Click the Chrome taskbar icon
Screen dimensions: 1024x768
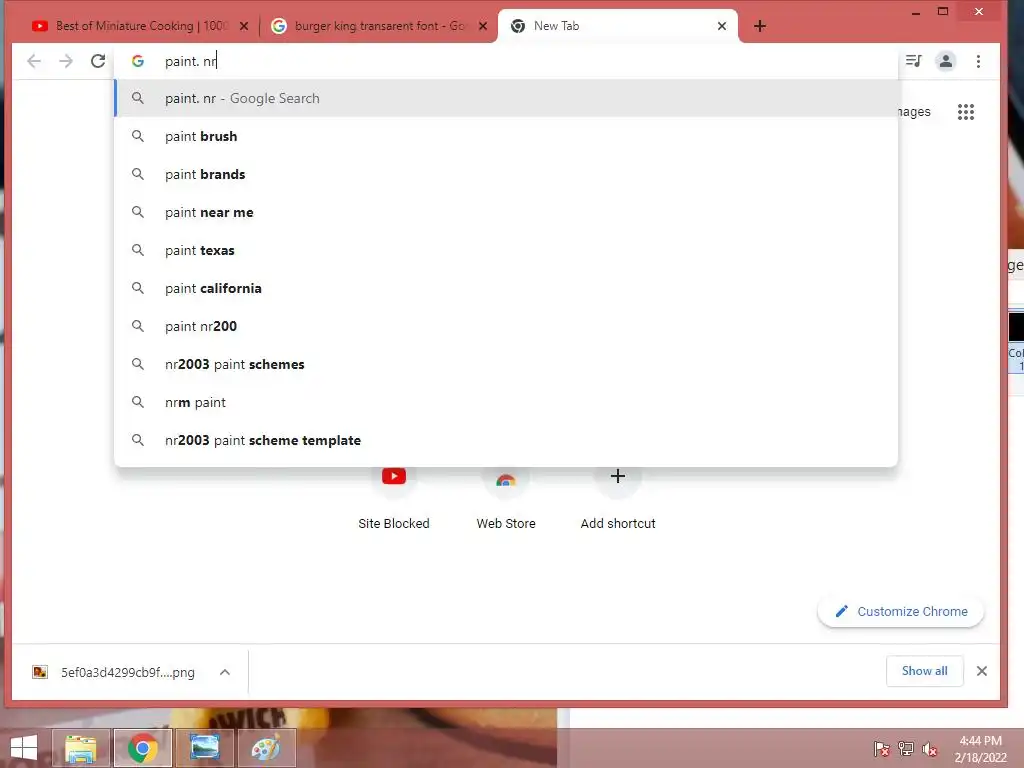[142, 748]
